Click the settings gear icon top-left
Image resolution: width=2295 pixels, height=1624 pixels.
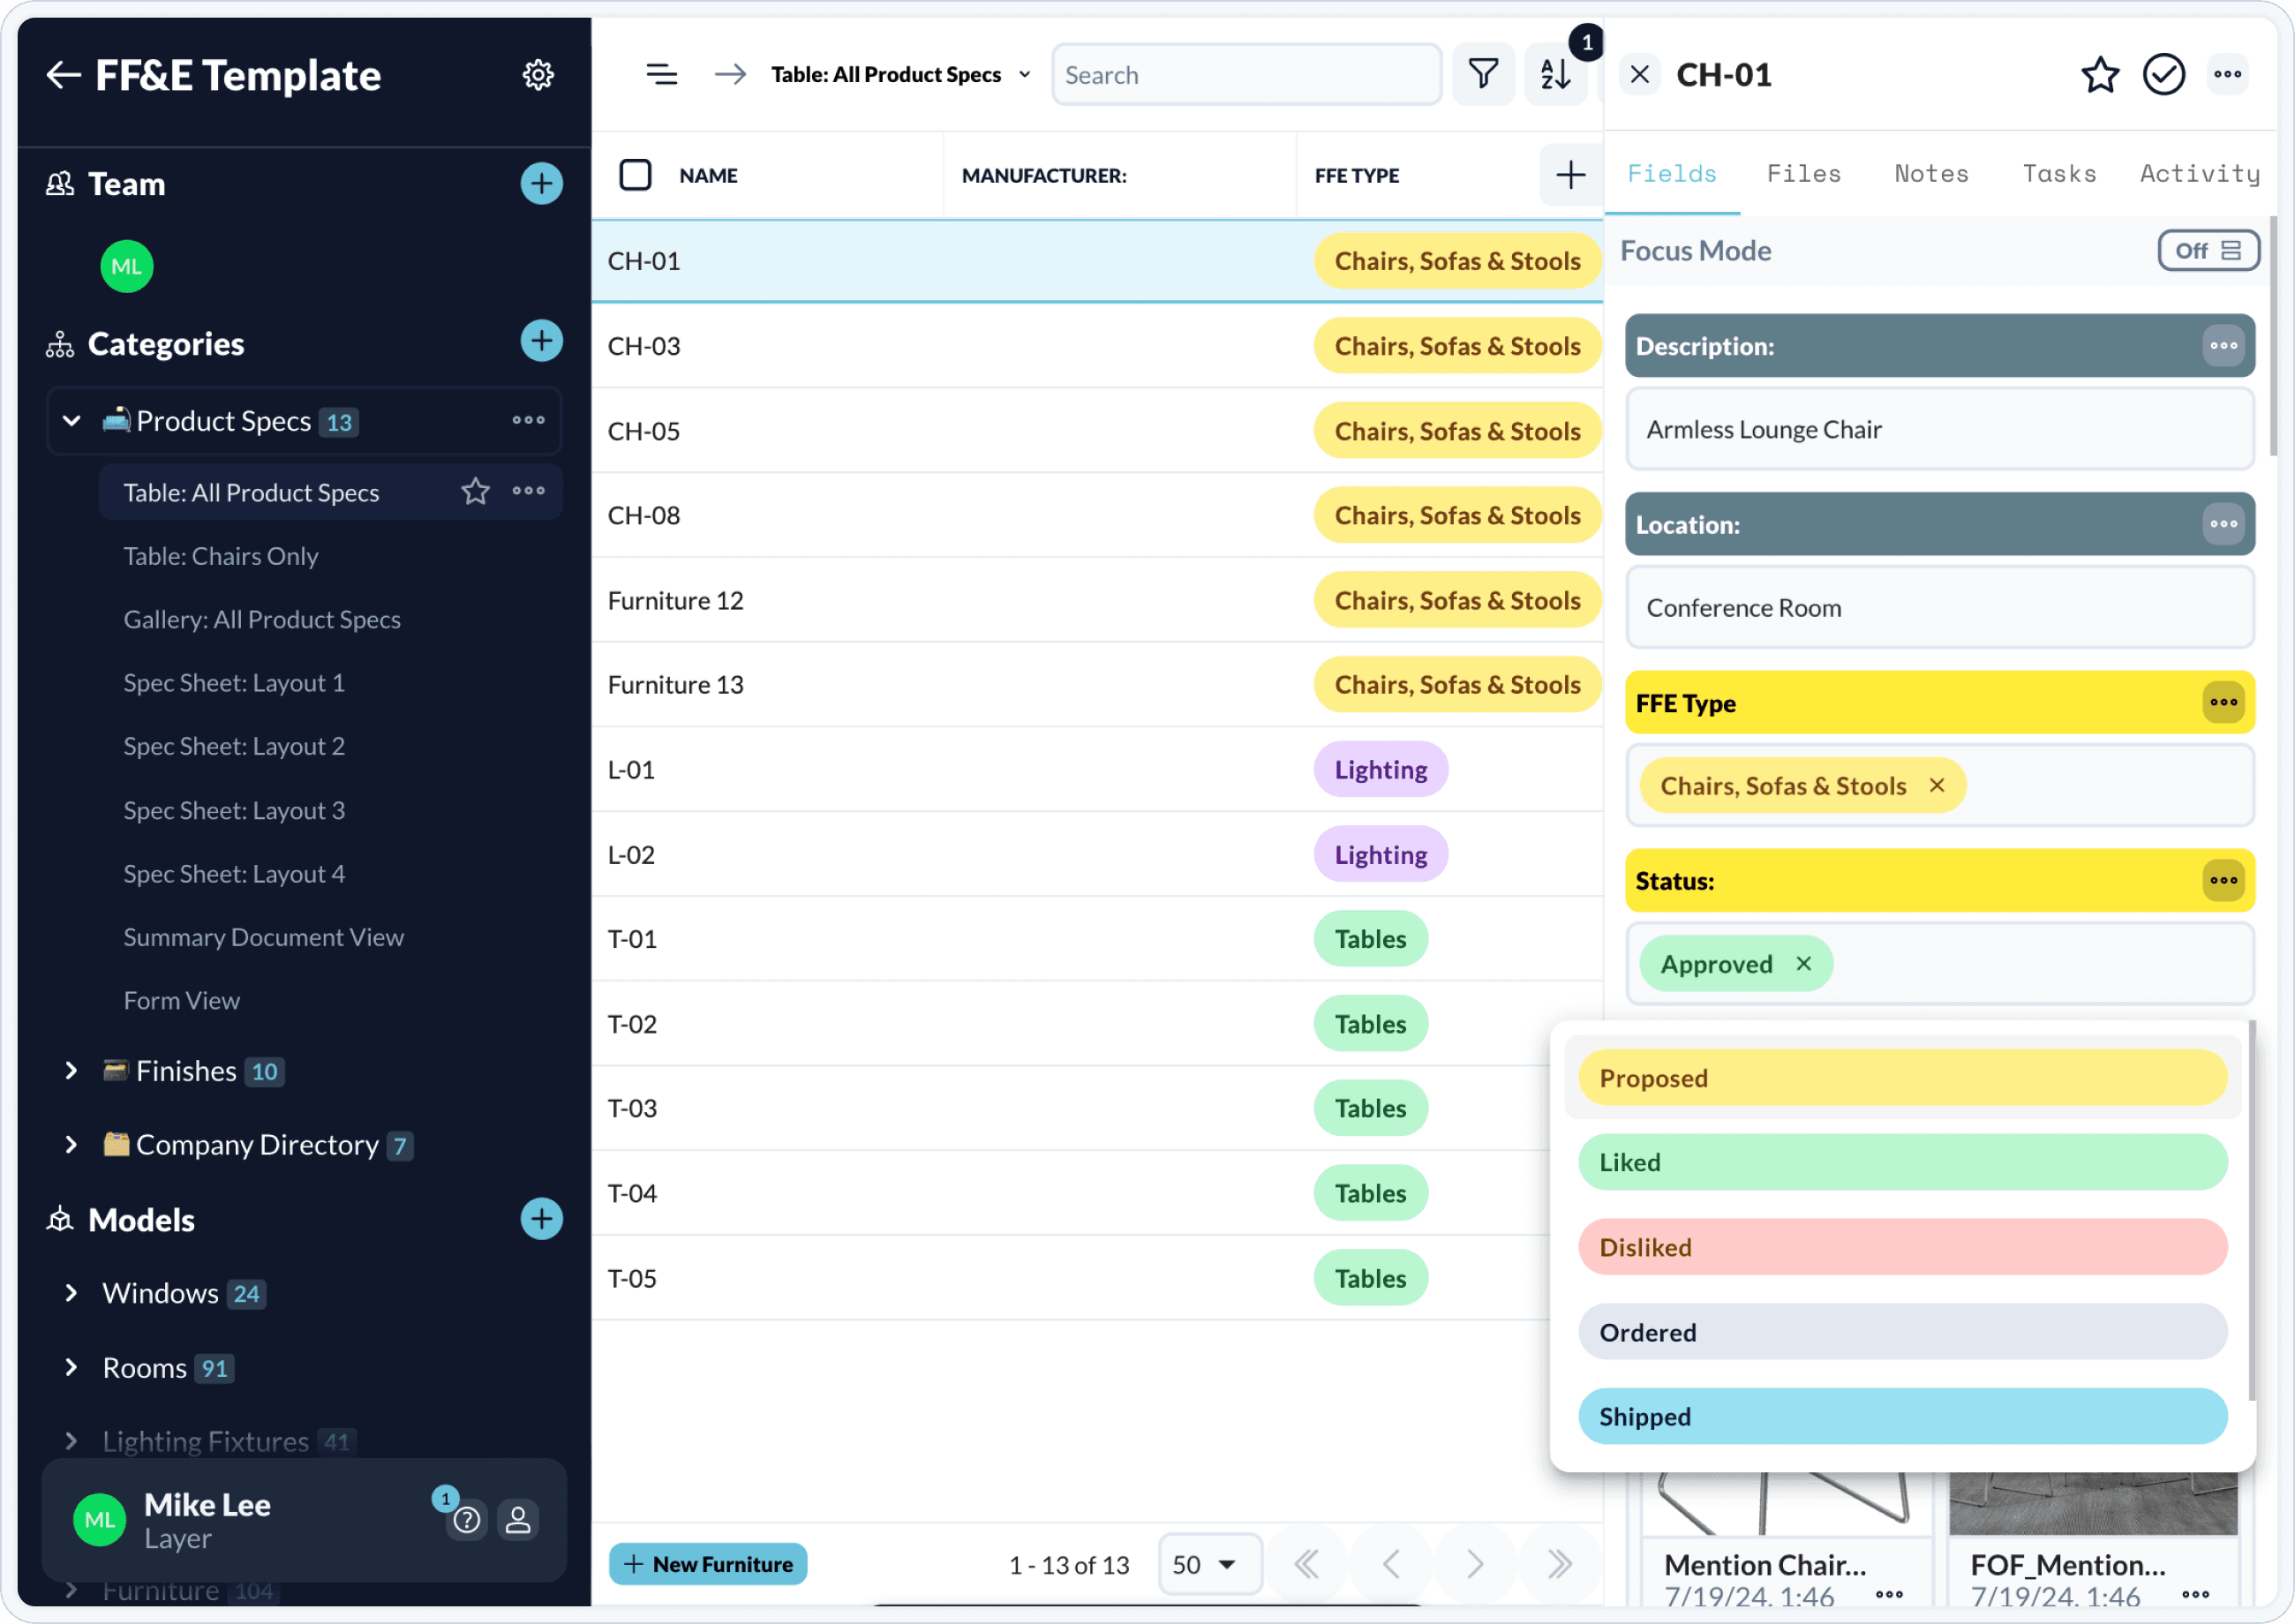pos(536,74)
